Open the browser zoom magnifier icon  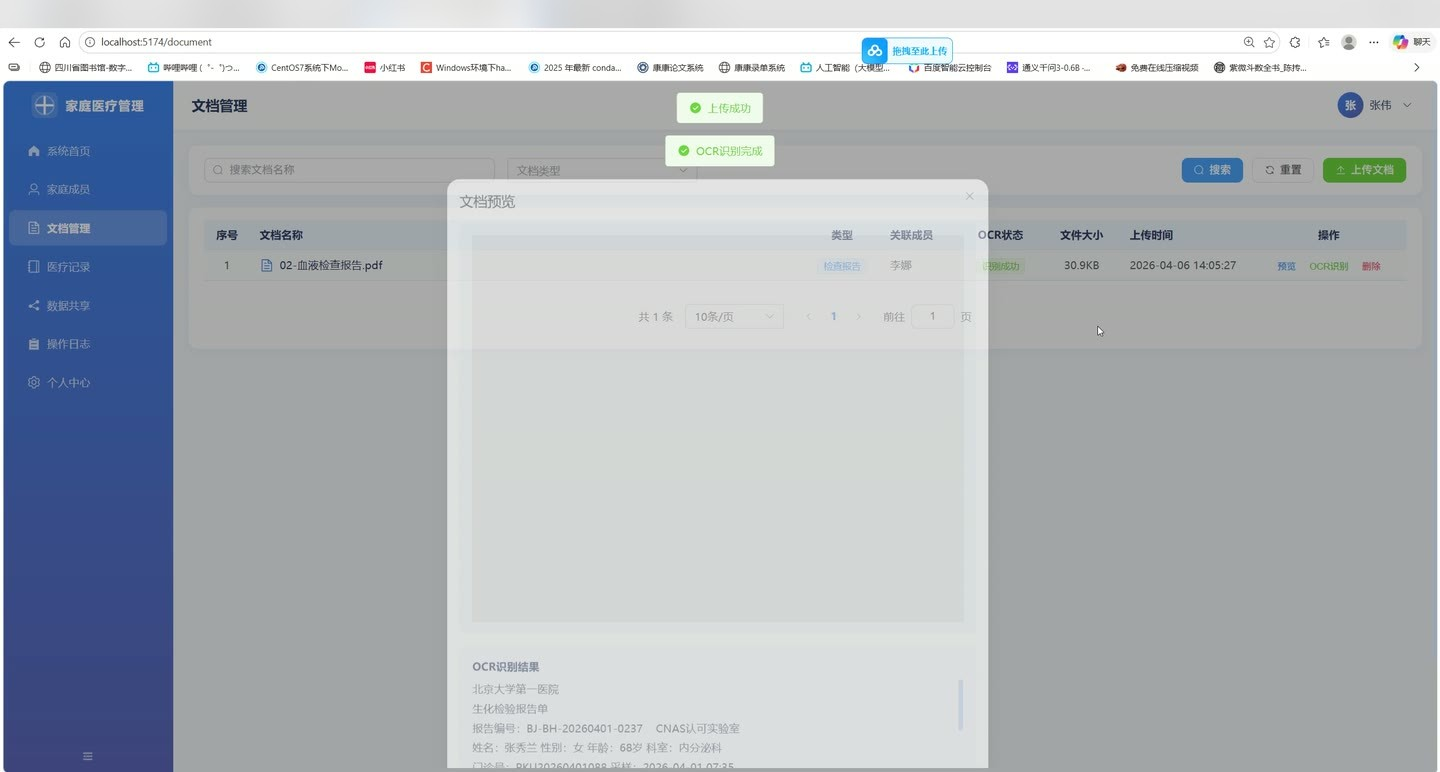pos(1249,42)
